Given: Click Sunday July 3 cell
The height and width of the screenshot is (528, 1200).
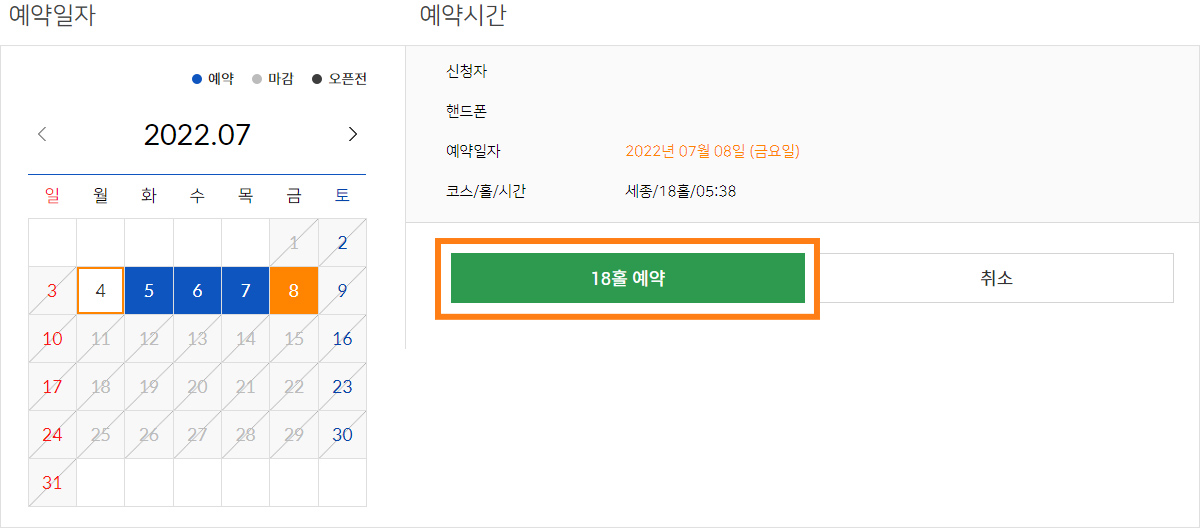Looking at the screenshot, I should [52, 291].
